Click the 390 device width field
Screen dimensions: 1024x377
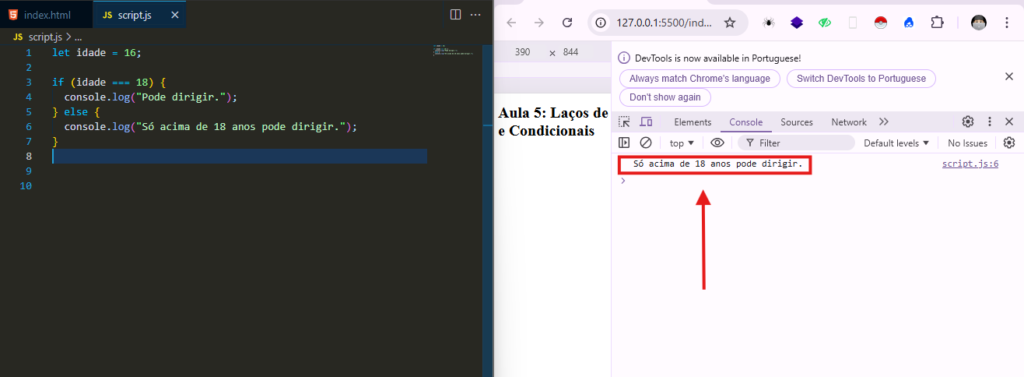[522, 53]
